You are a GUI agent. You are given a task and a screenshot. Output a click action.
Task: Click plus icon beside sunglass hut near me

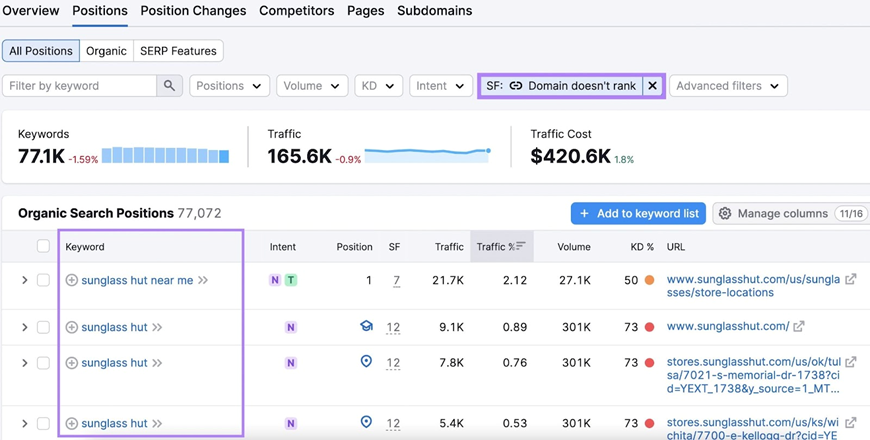pyautogui.click(x=72, y=281)
